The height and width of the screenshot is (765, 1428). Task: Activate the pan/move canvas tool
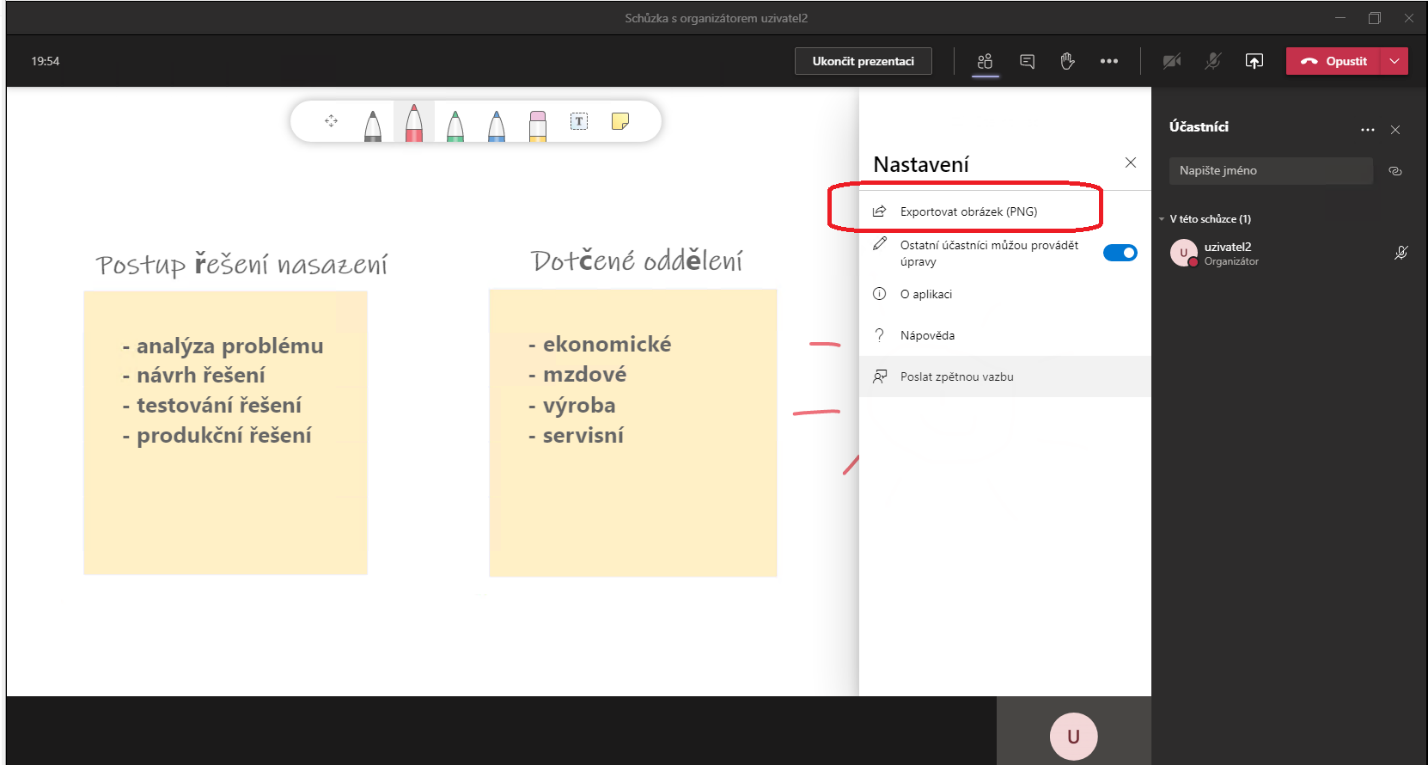coord(331,121)
